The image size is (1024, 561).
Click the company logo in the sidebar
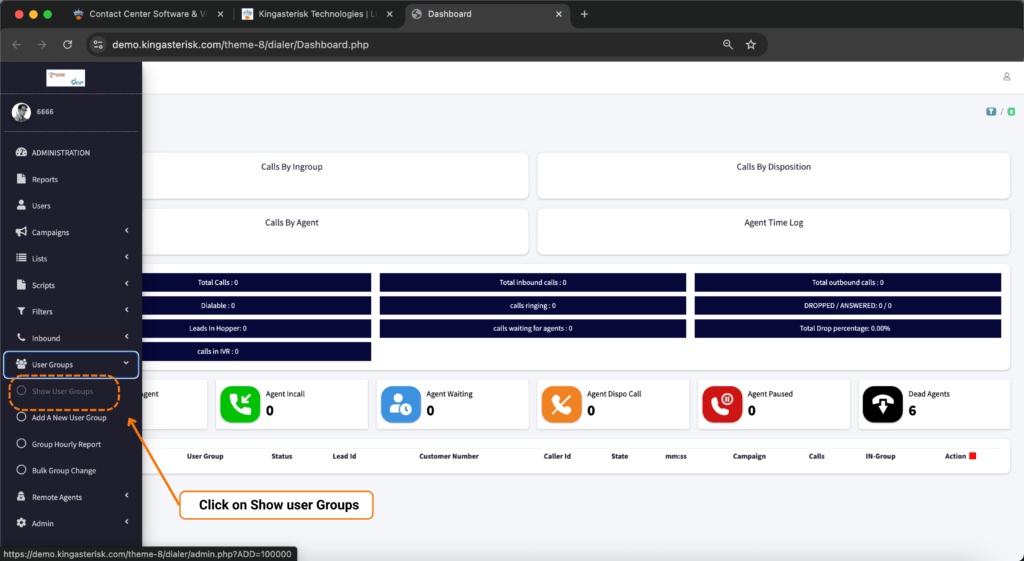coord(65,78)
